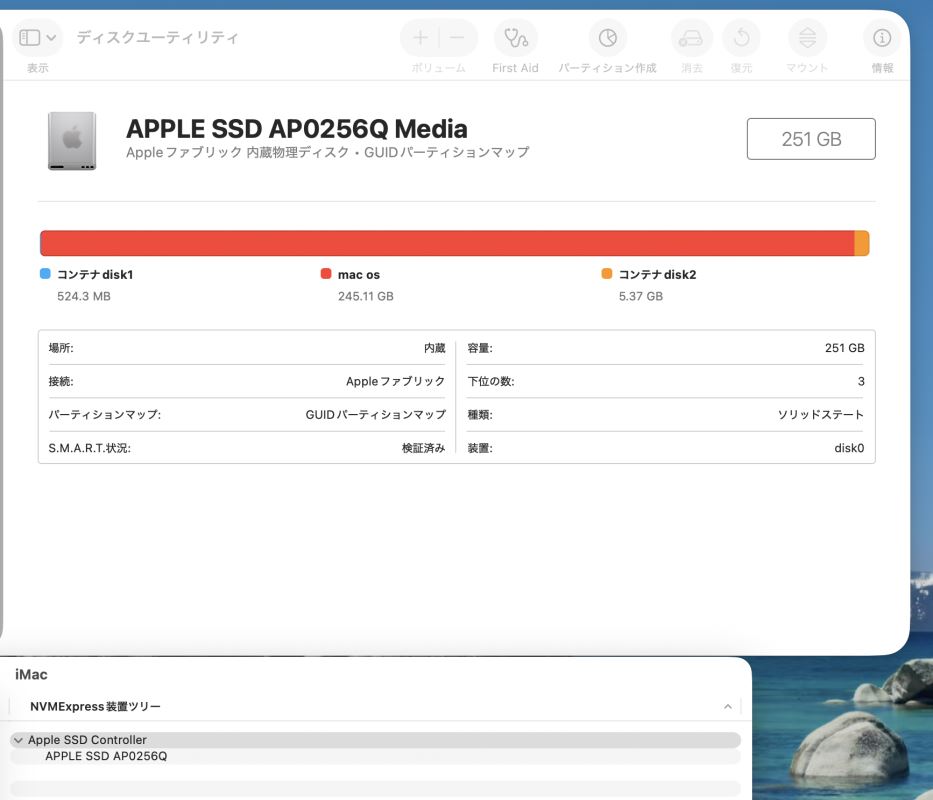Click the remove volume minus button
This screenshot has height=800, width=933.
pyautogui.click(x=457, y=38)
